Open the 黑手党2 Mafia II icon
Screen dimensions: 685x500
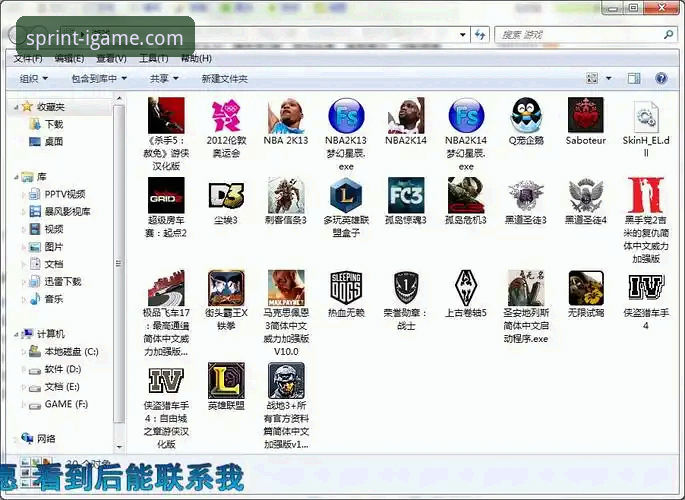coord(646,195)
